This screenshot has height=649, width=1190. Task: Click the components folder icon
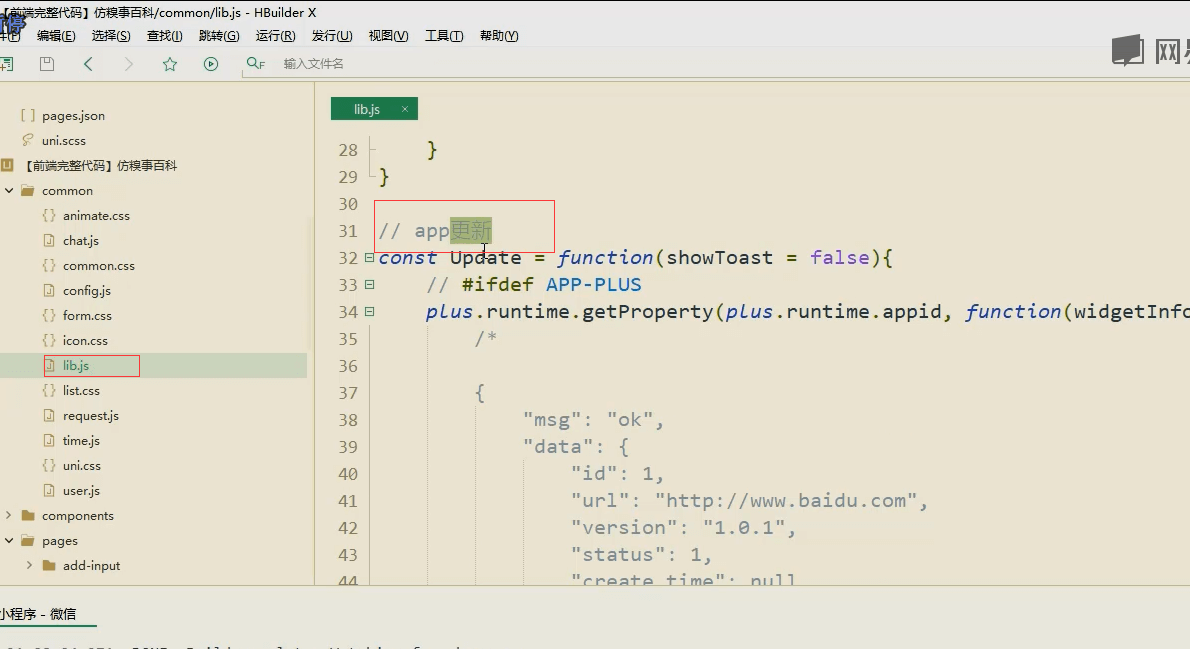pyautogui.click(x=28, y=515)
